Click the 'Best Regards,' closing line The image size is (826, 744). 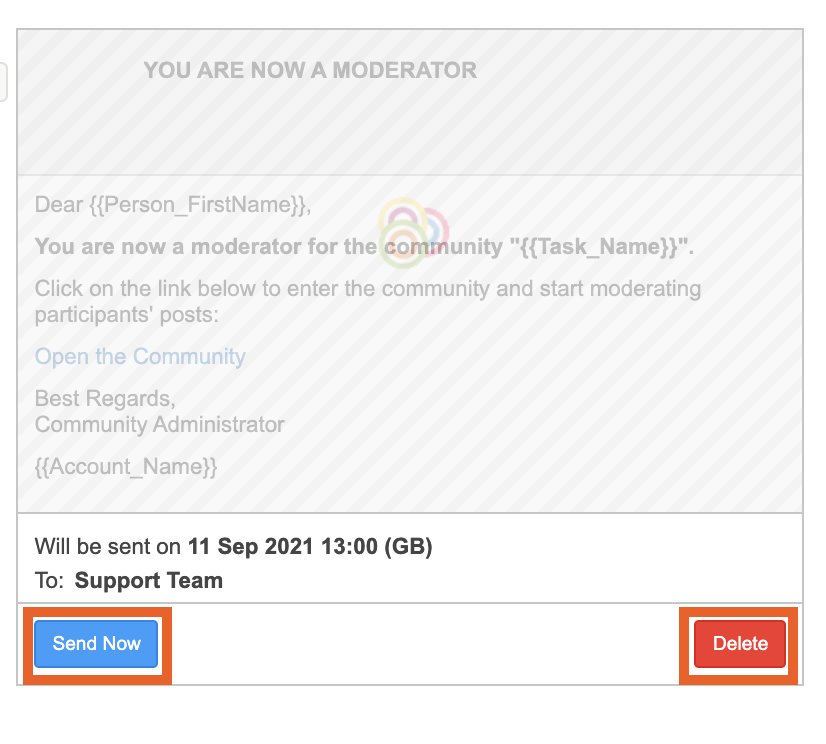(x=105, y=400)
